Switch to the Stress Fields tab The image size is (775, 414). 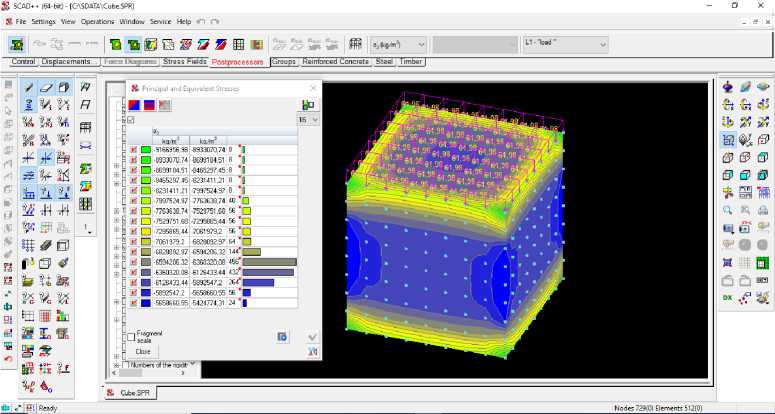[185, 62]
